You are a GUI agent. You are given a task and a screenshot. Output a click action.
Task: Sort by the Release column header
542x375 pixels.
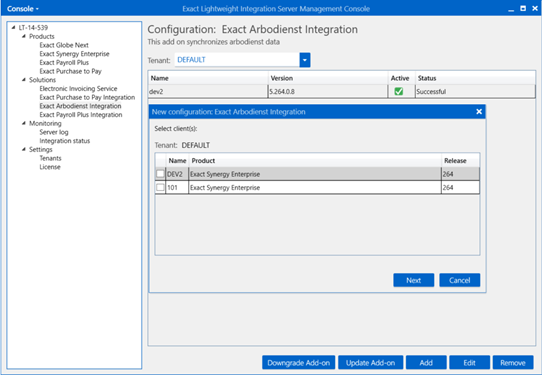click(455, 160)
